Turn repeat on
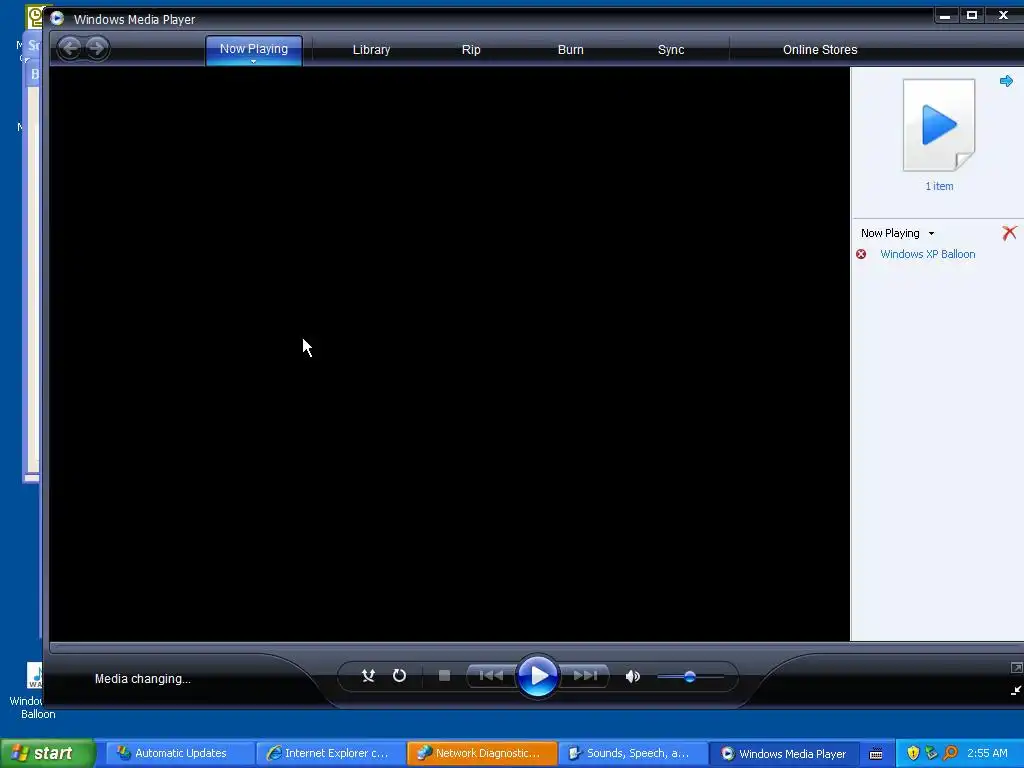 (x=399, y=676)
